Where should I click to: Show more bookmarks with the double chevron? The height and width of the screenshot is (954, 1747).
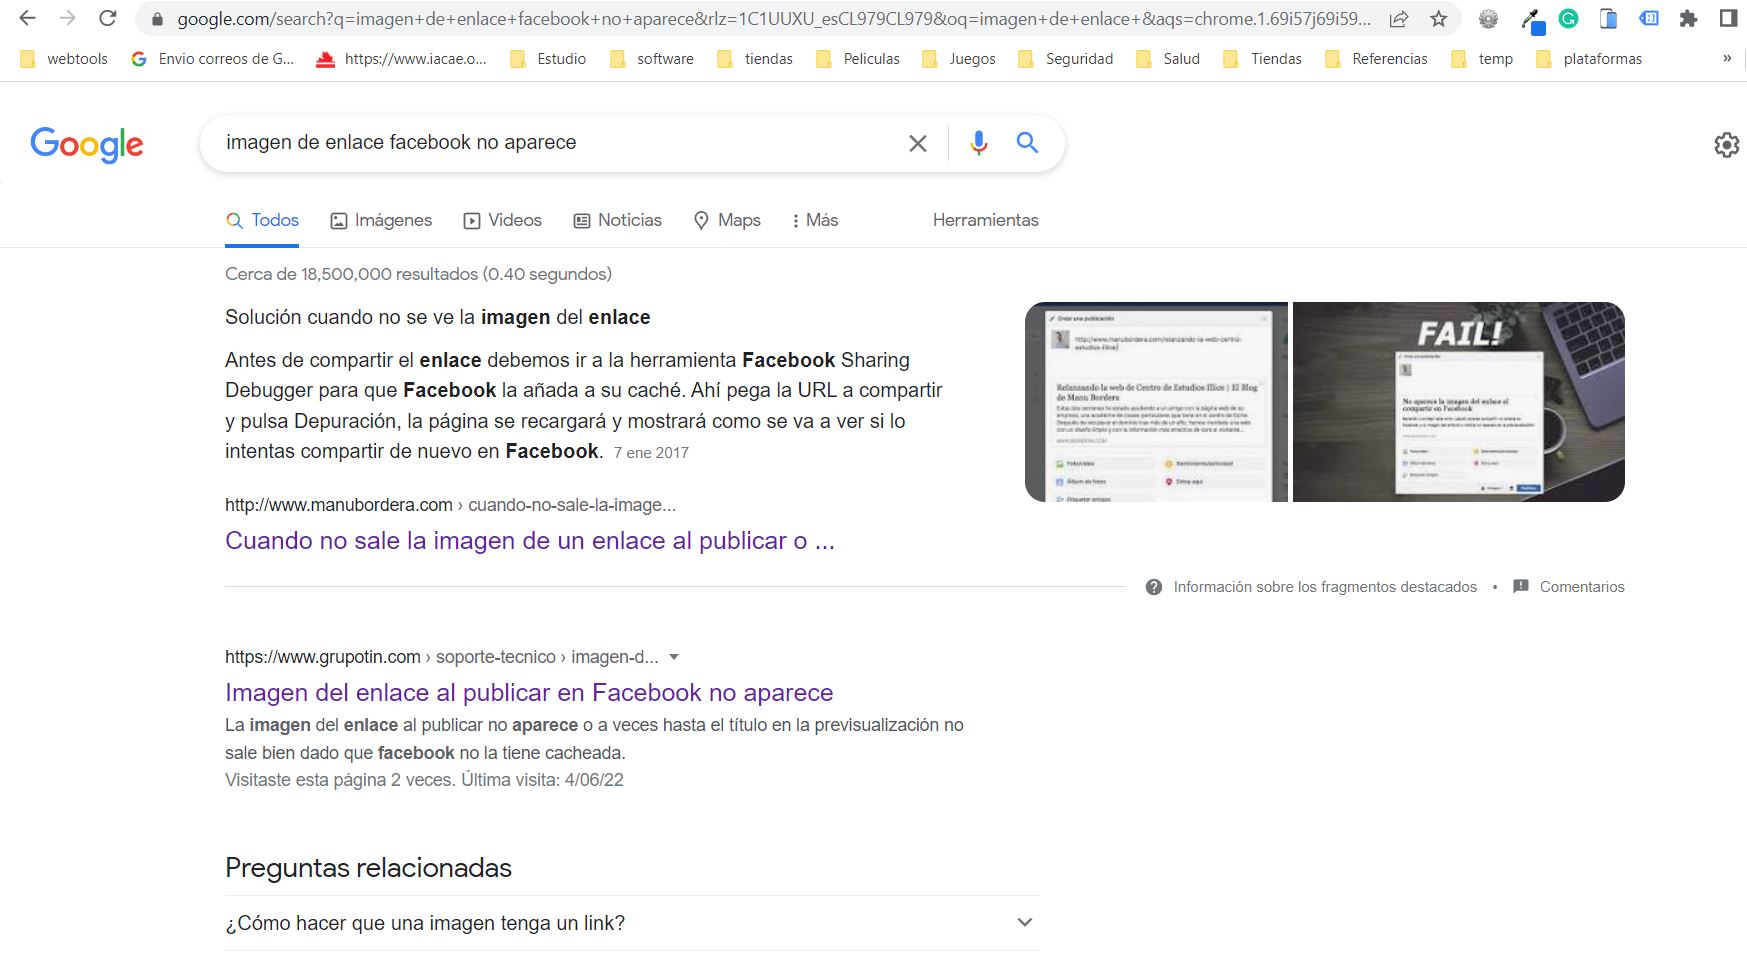click(x=1727, y=59)
